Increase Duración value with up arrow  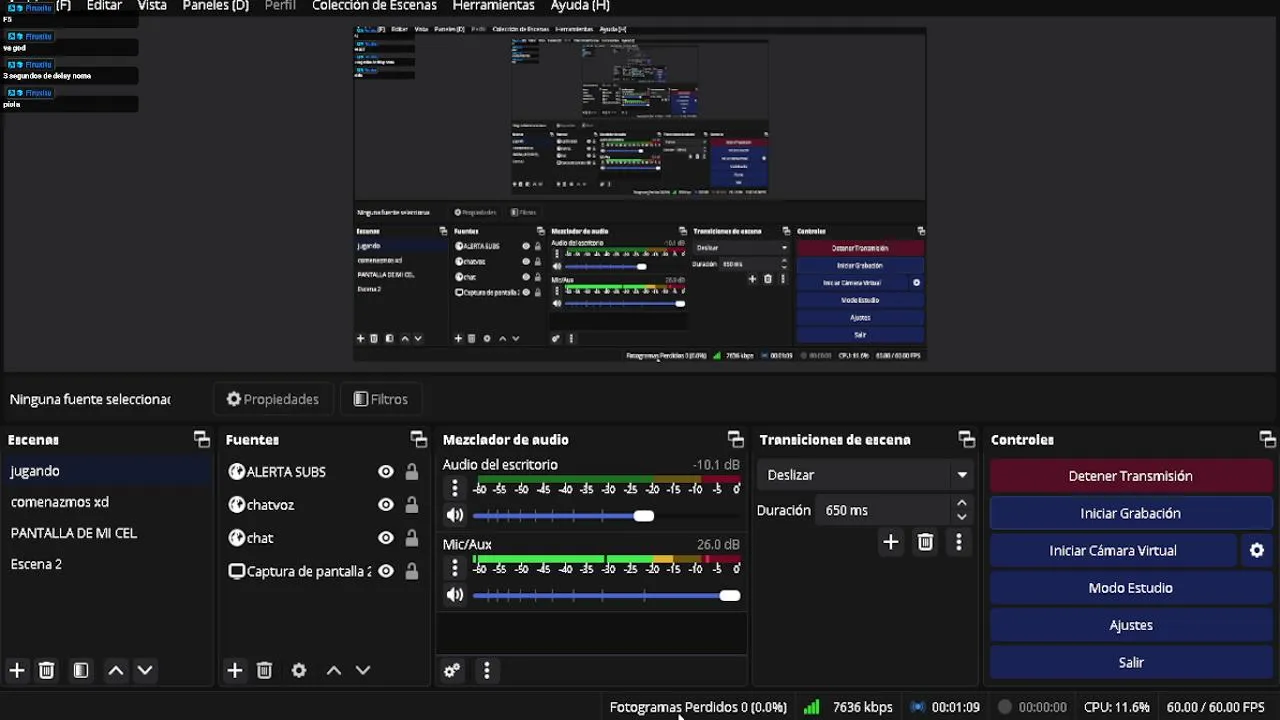point(962,503)
